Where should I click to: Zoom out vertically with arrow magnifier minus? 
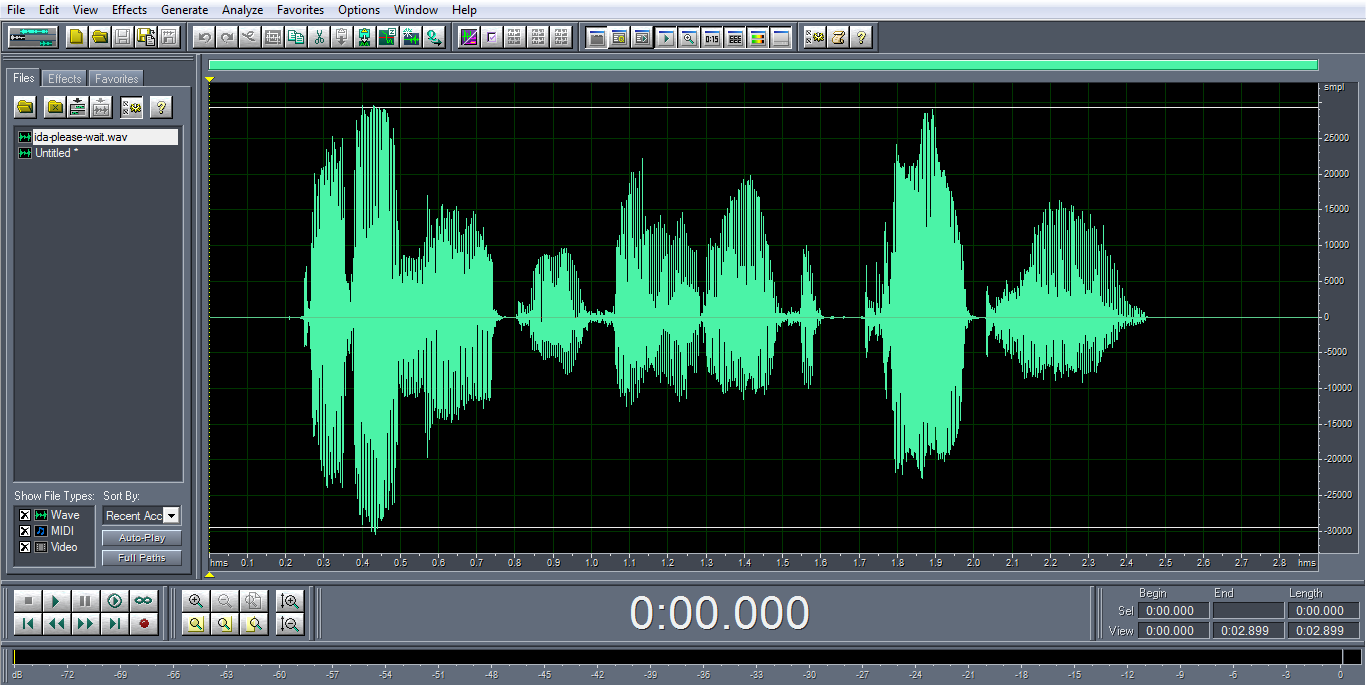[x=290, y=624]
